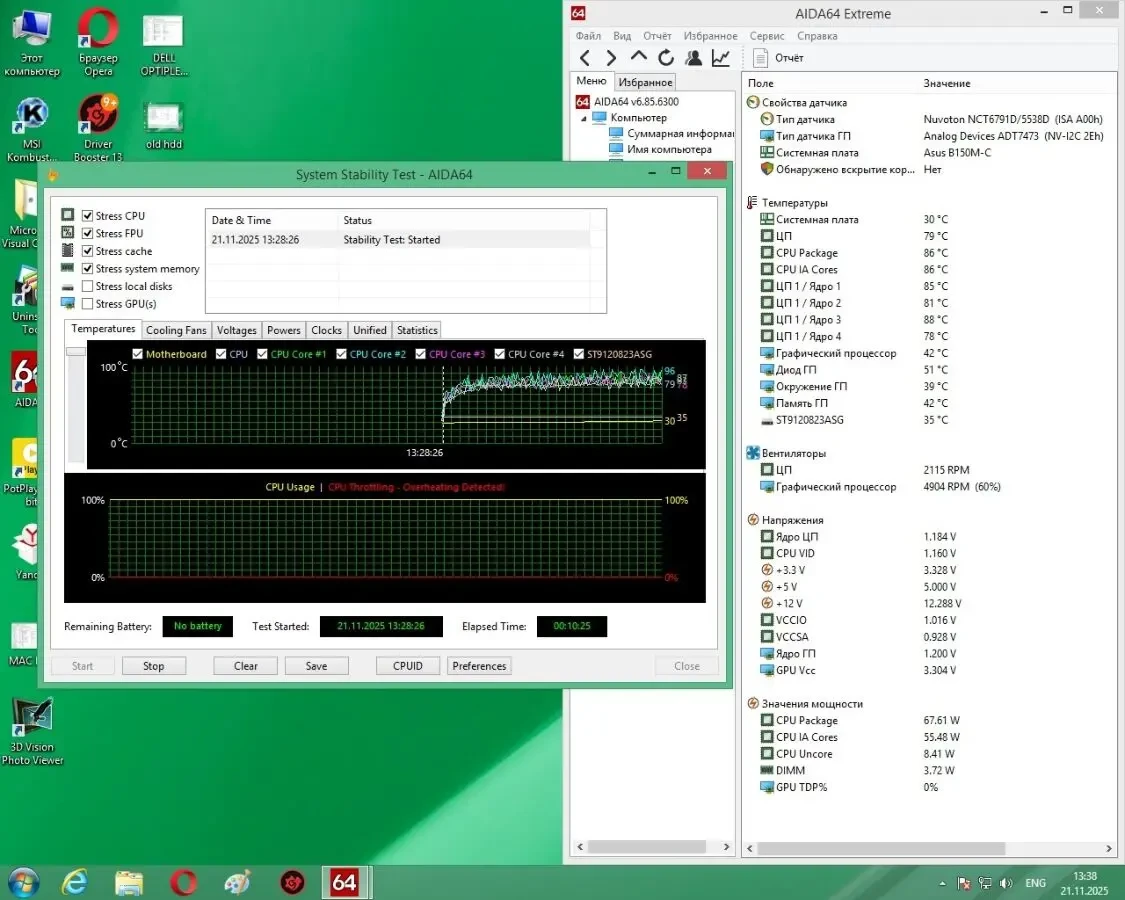1125x900 pixels.
Task: Click the up arrow navigation icon in AIDA64
Action: pyautogui.click(x=637, y=57)
